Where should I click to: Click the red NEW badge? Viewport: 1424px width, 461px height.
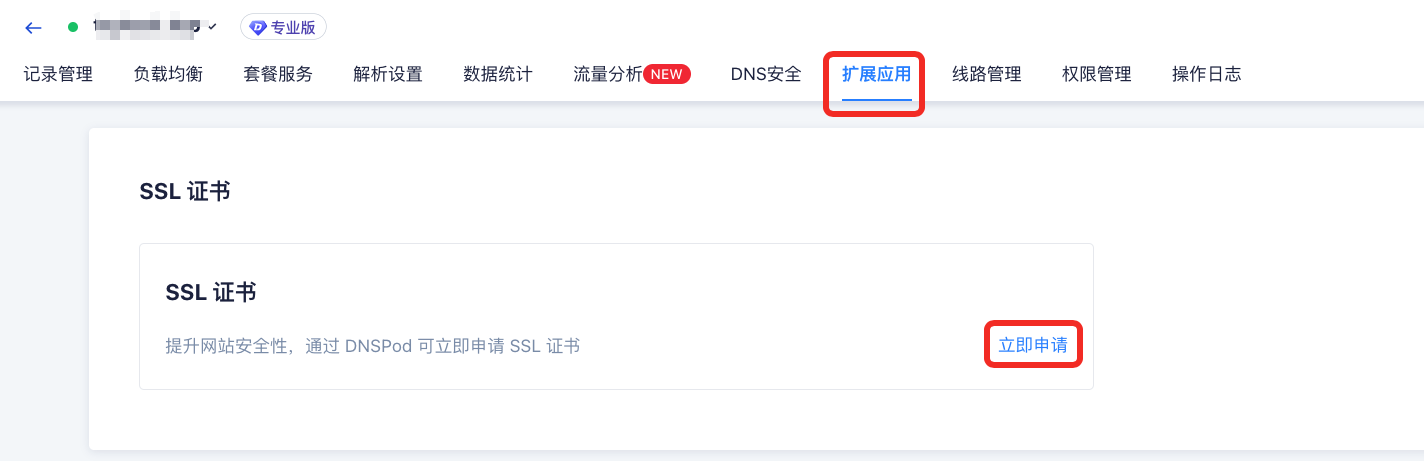[667, 74]
